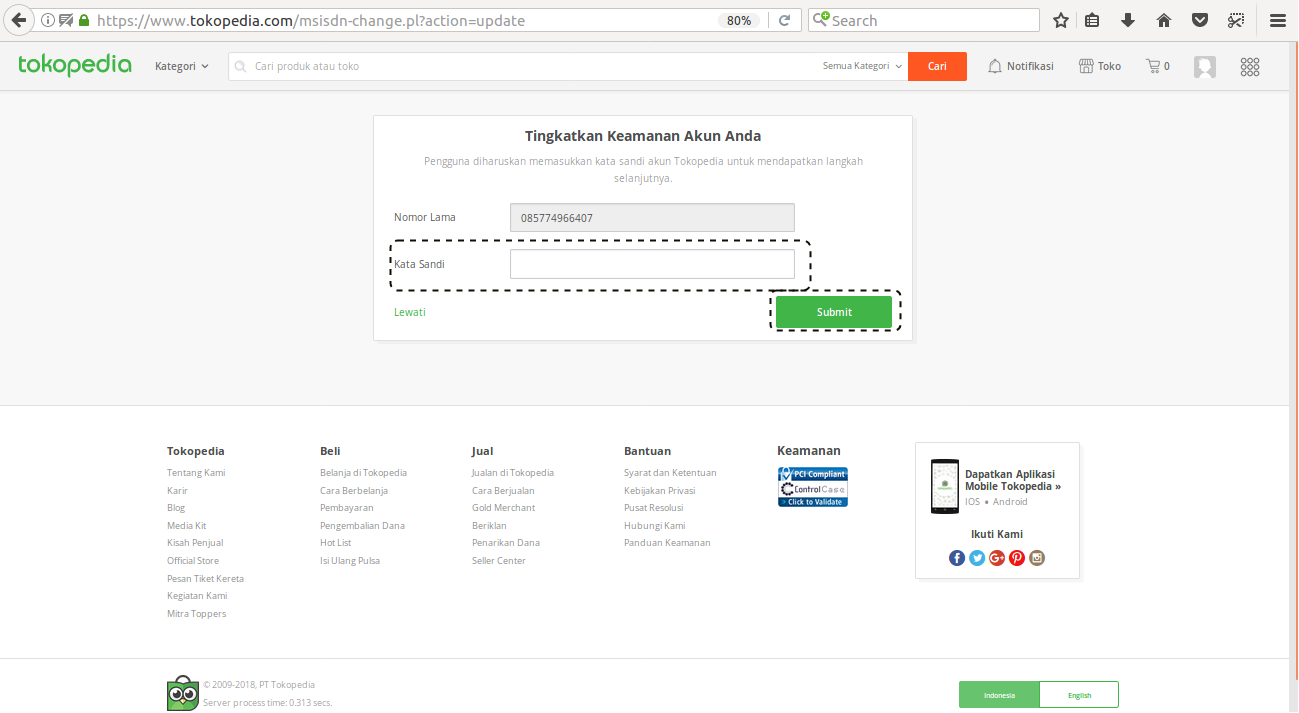Open the Panduan Keamanan link
Viewport: 1299px width, 713px height.
point(667,543)
